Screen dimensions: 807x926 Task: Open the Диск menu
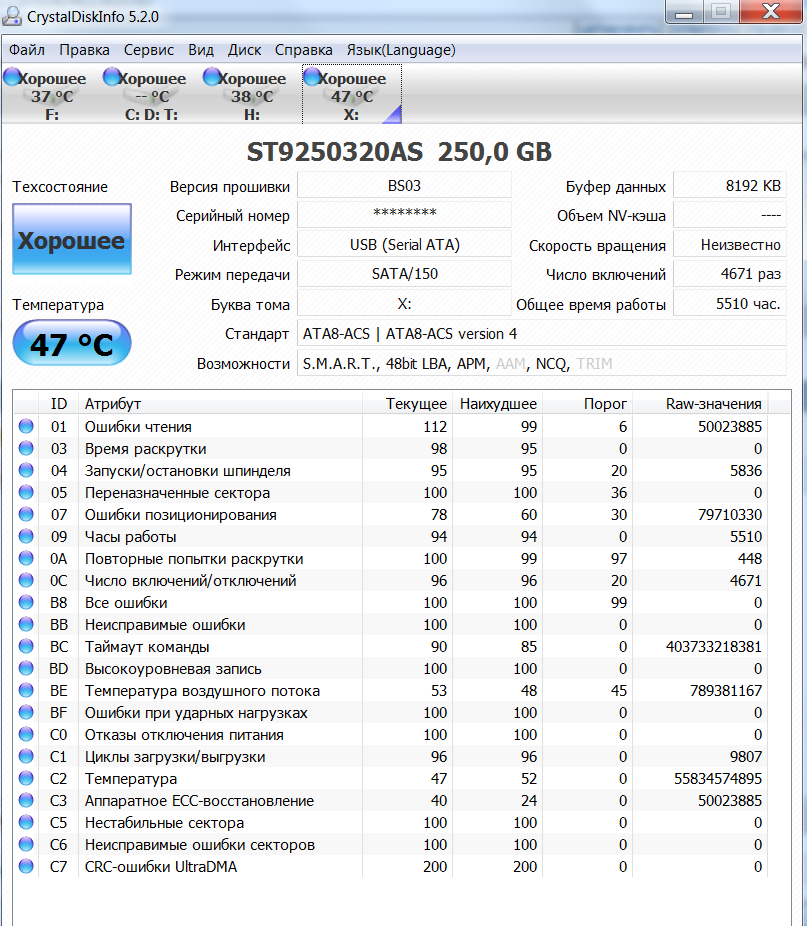click(245, 50)
